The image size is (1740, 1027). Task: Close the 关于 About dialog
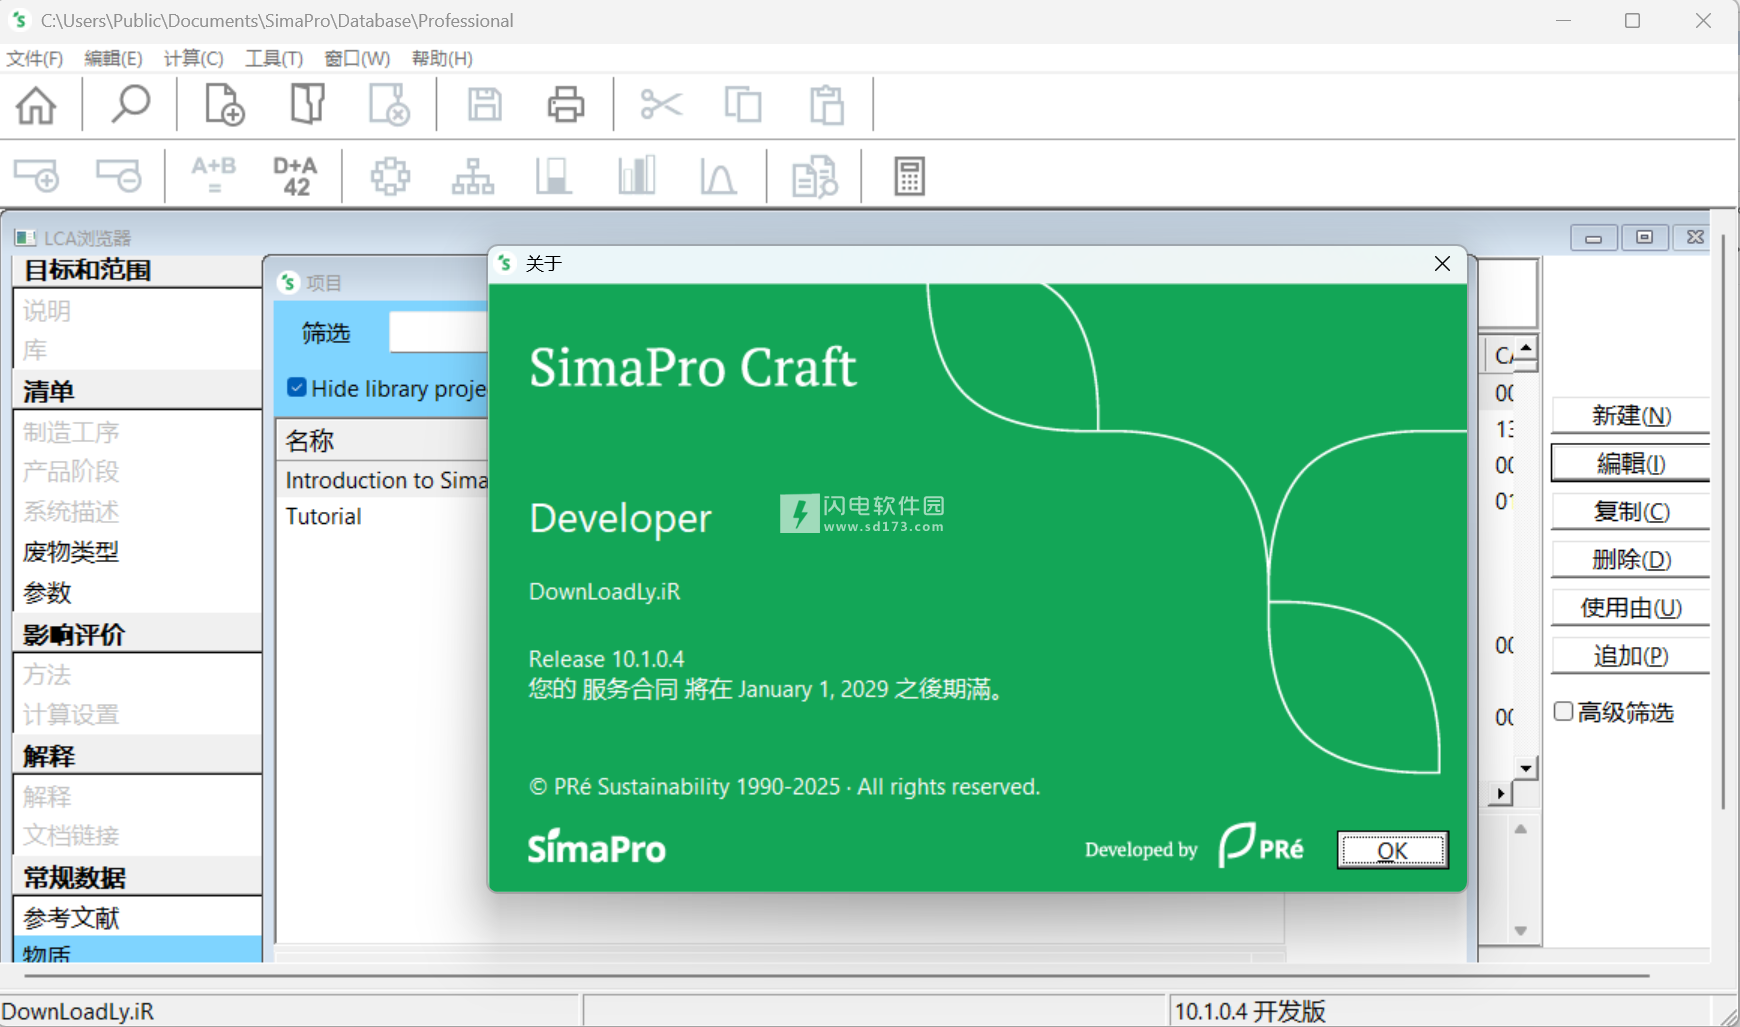point(1442,263)
